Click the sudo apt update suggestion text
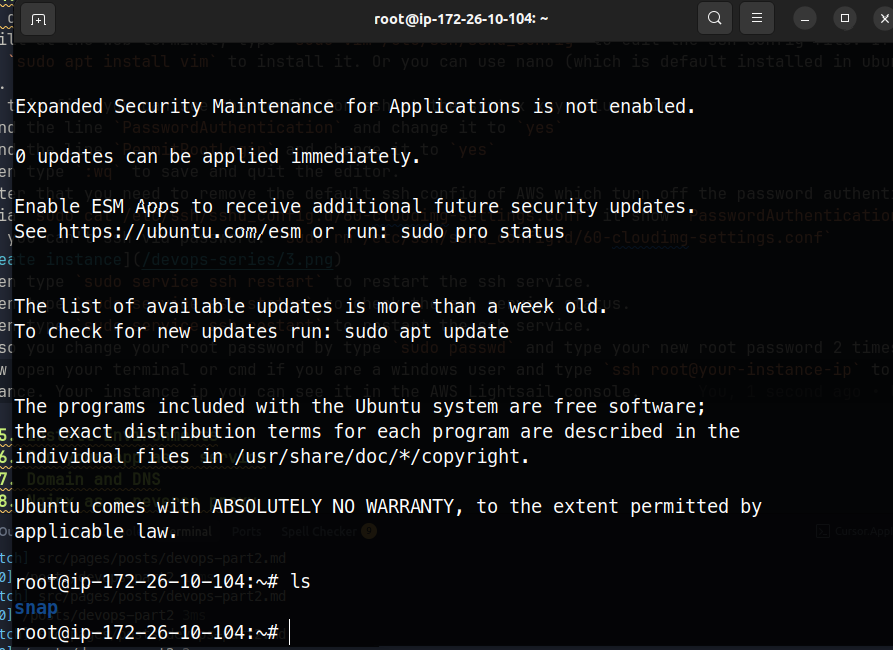 430,331
